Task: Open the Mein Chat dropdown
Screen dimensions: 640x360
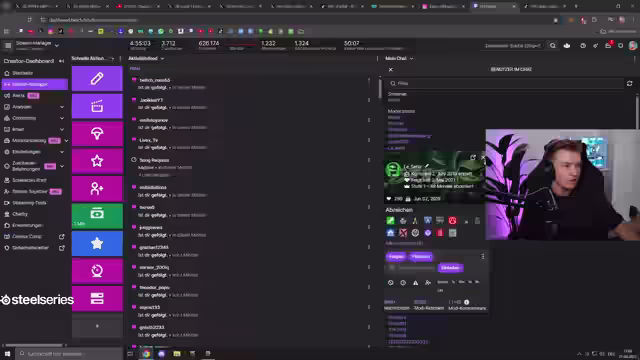Action: (x=399, y=58)
